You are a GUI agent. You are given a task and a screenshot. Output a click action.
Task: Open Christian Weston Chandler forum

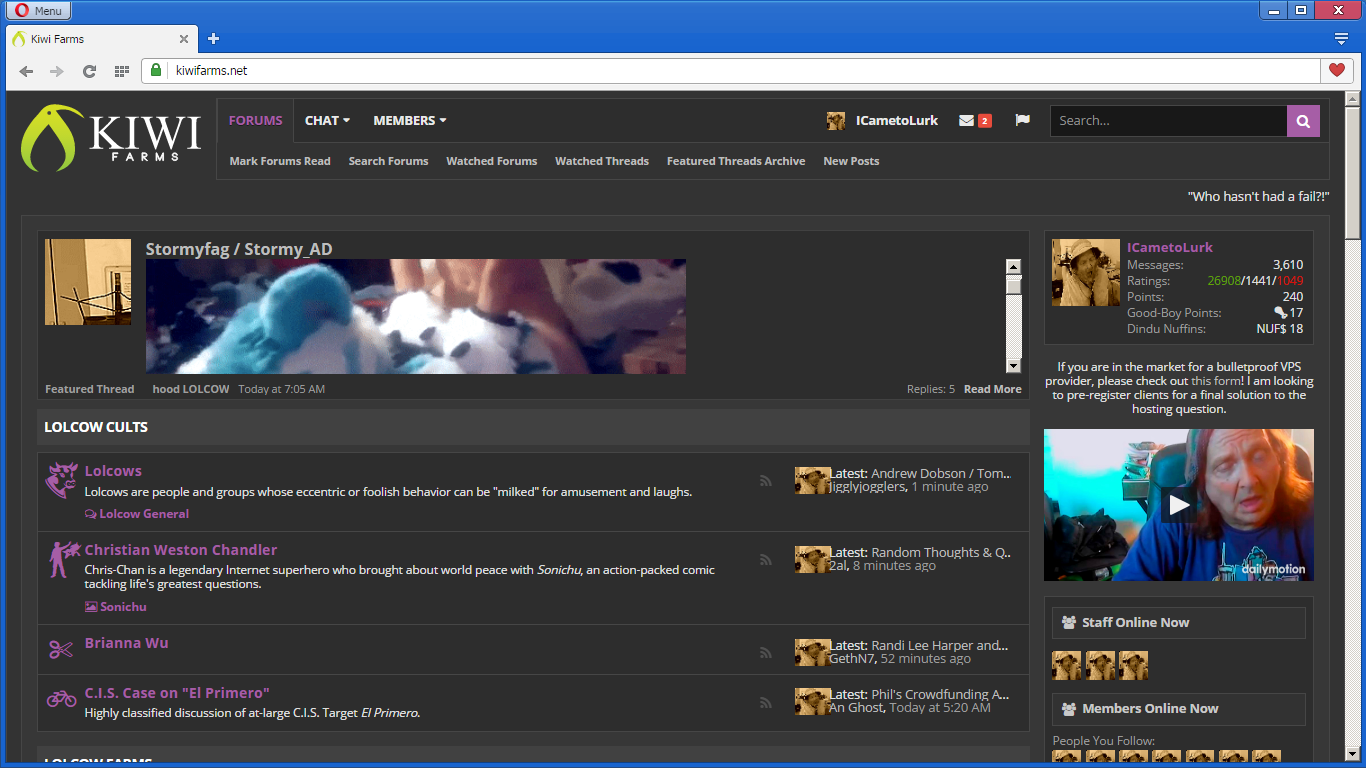(181, 550)
